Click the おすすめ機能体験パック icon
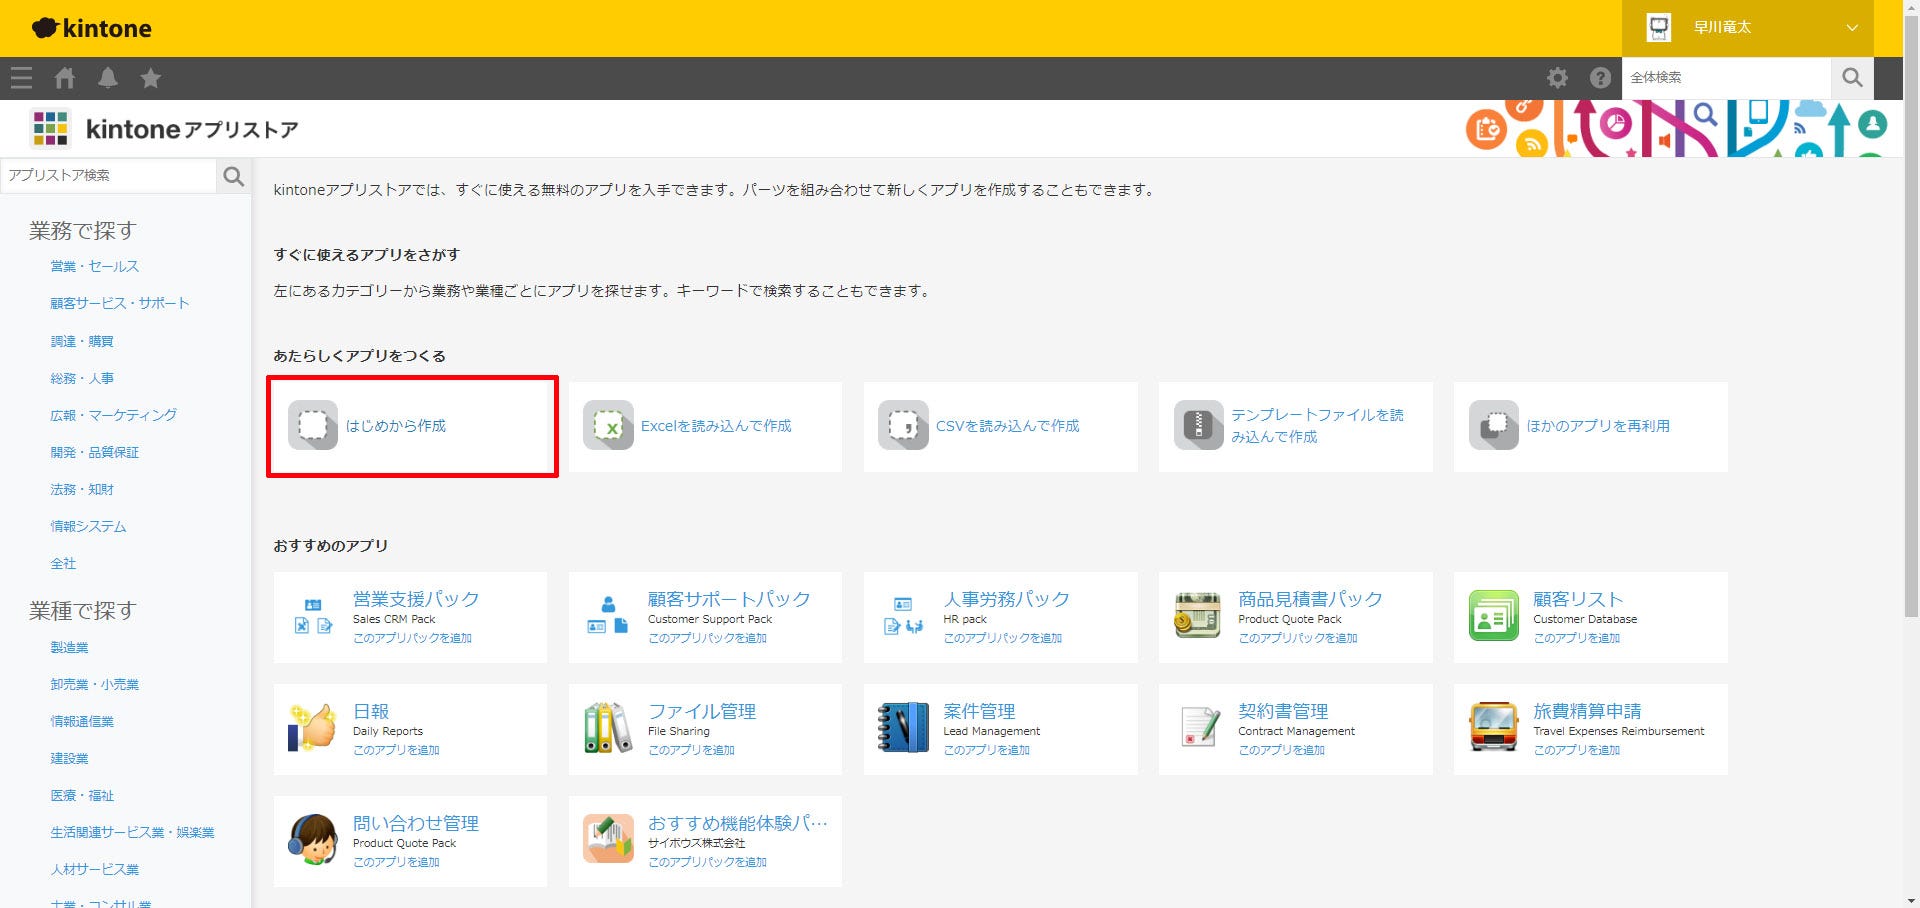 (608, 840)
